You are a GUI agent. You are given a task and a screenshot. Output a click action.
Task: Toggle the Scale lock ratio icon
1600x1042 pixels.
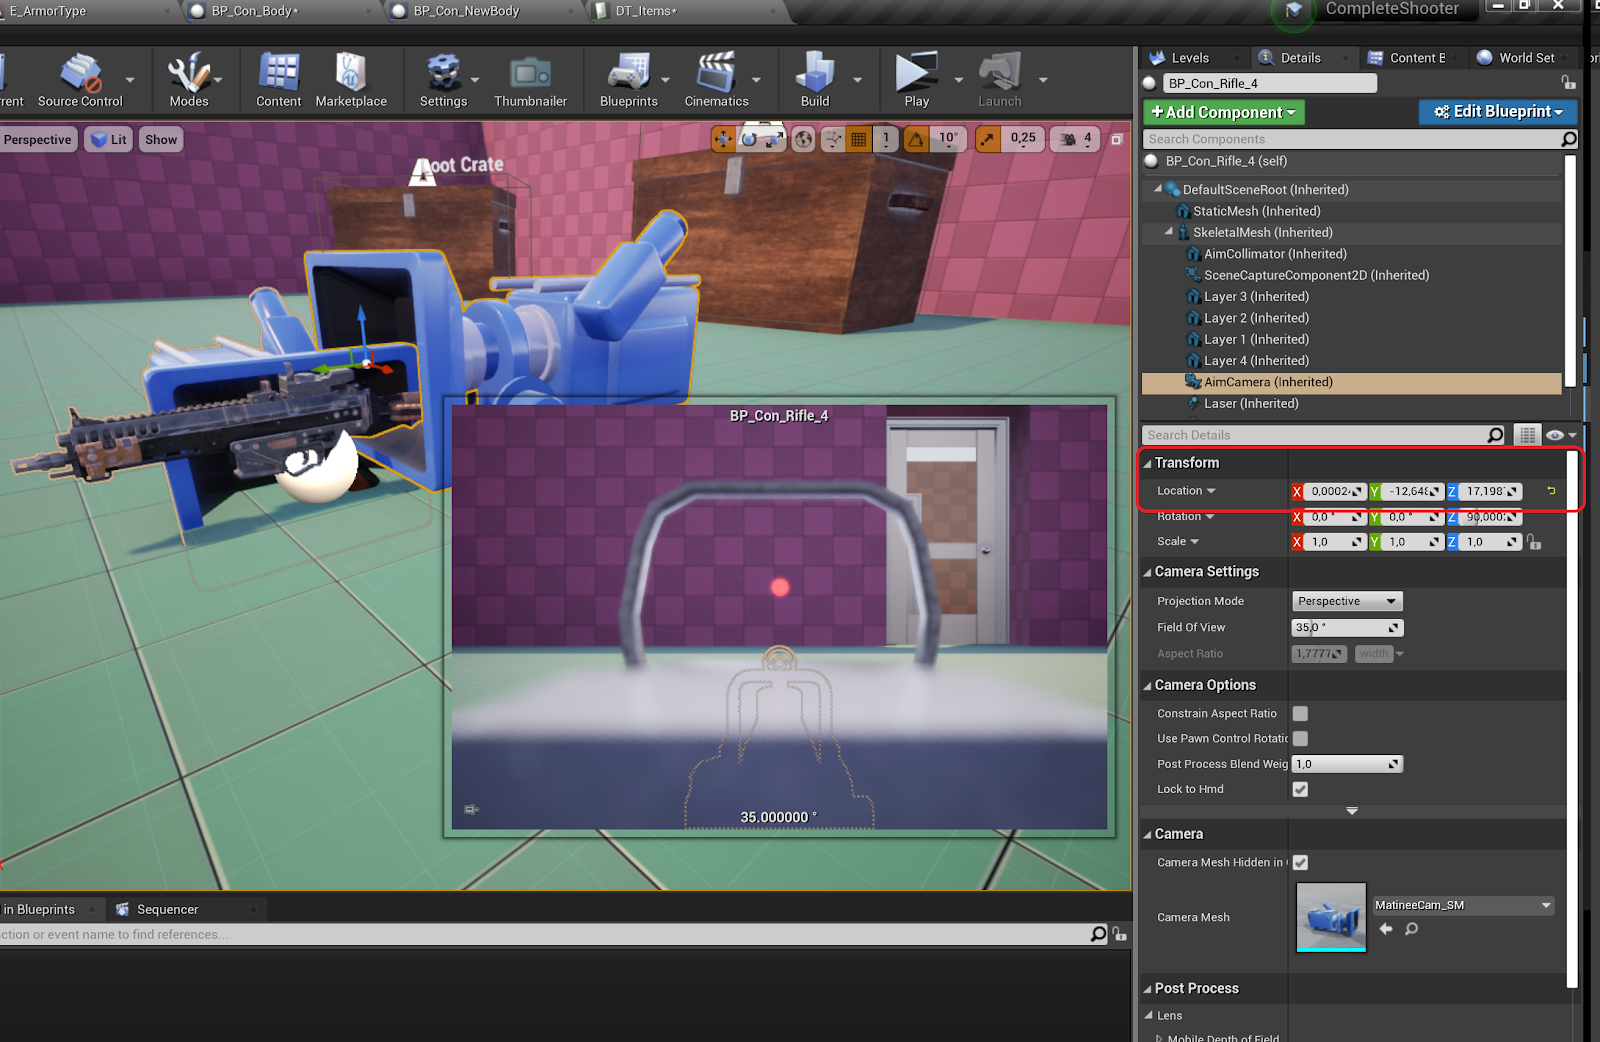[1534, 542]
